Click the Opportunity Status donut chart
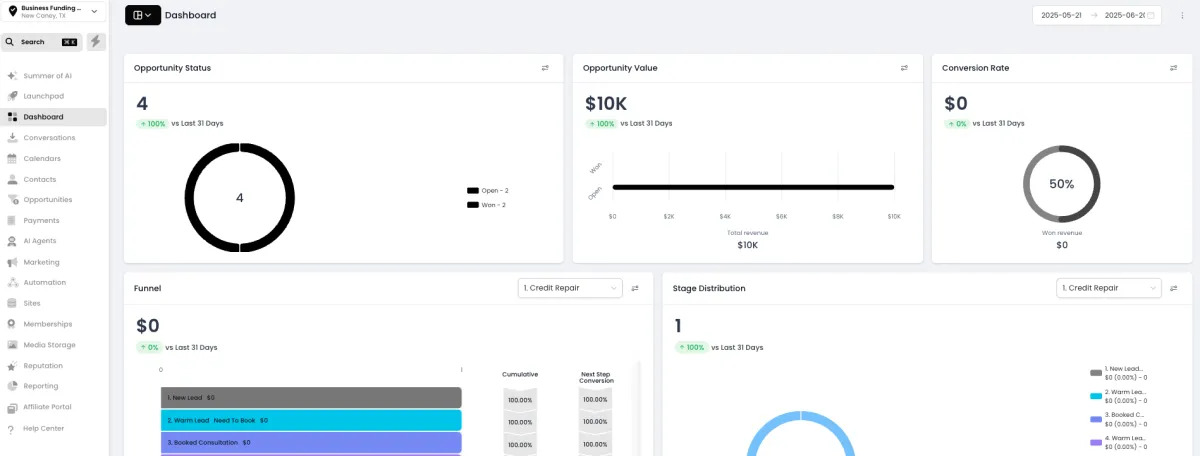1200x456 pixels. (x=240, y=197)
